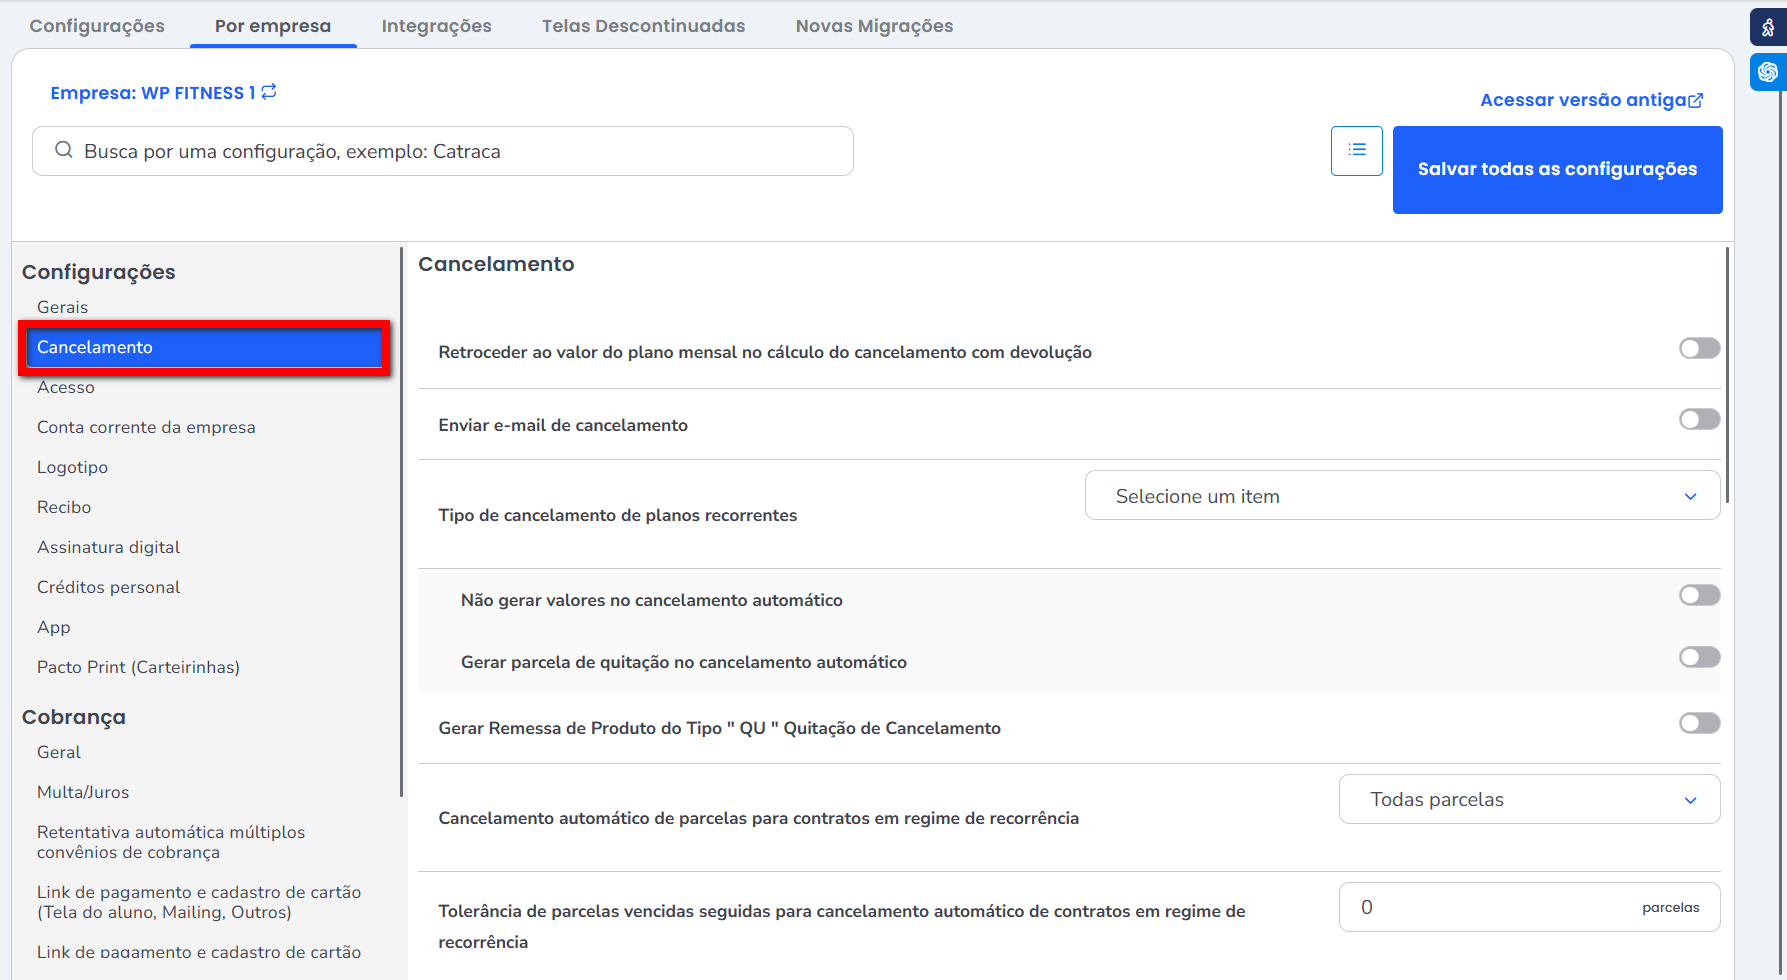The image size is (1787, 980).
Task: Click the magnifying glass search icon
Action: [x=64, y=150]
